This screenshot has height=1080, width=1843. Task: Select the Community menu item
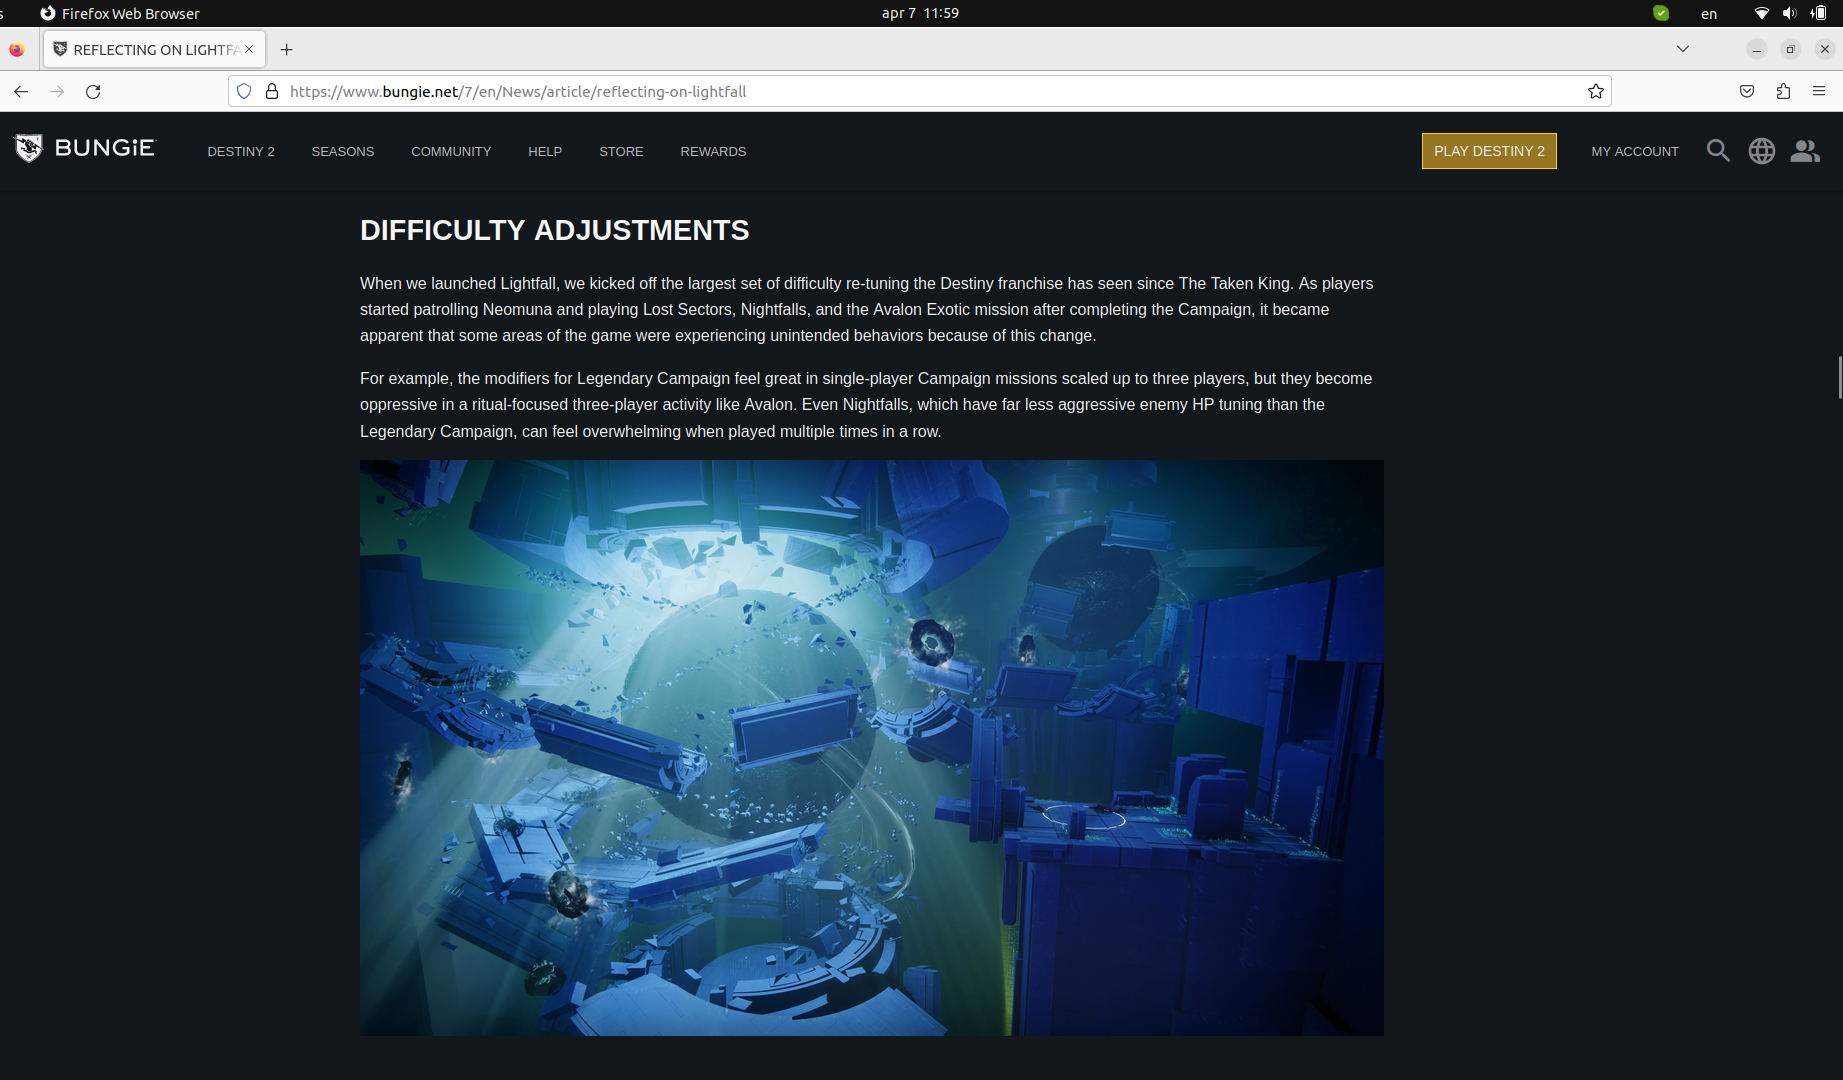[451, 151]
